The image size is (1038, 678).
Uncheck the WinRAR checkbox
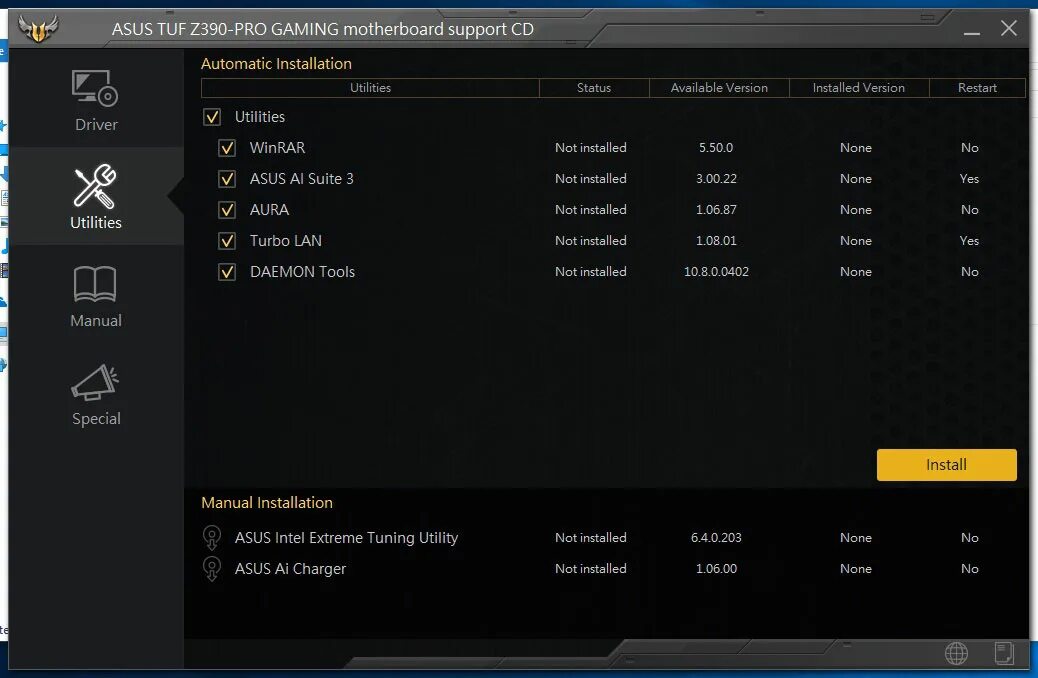(227, 148)
